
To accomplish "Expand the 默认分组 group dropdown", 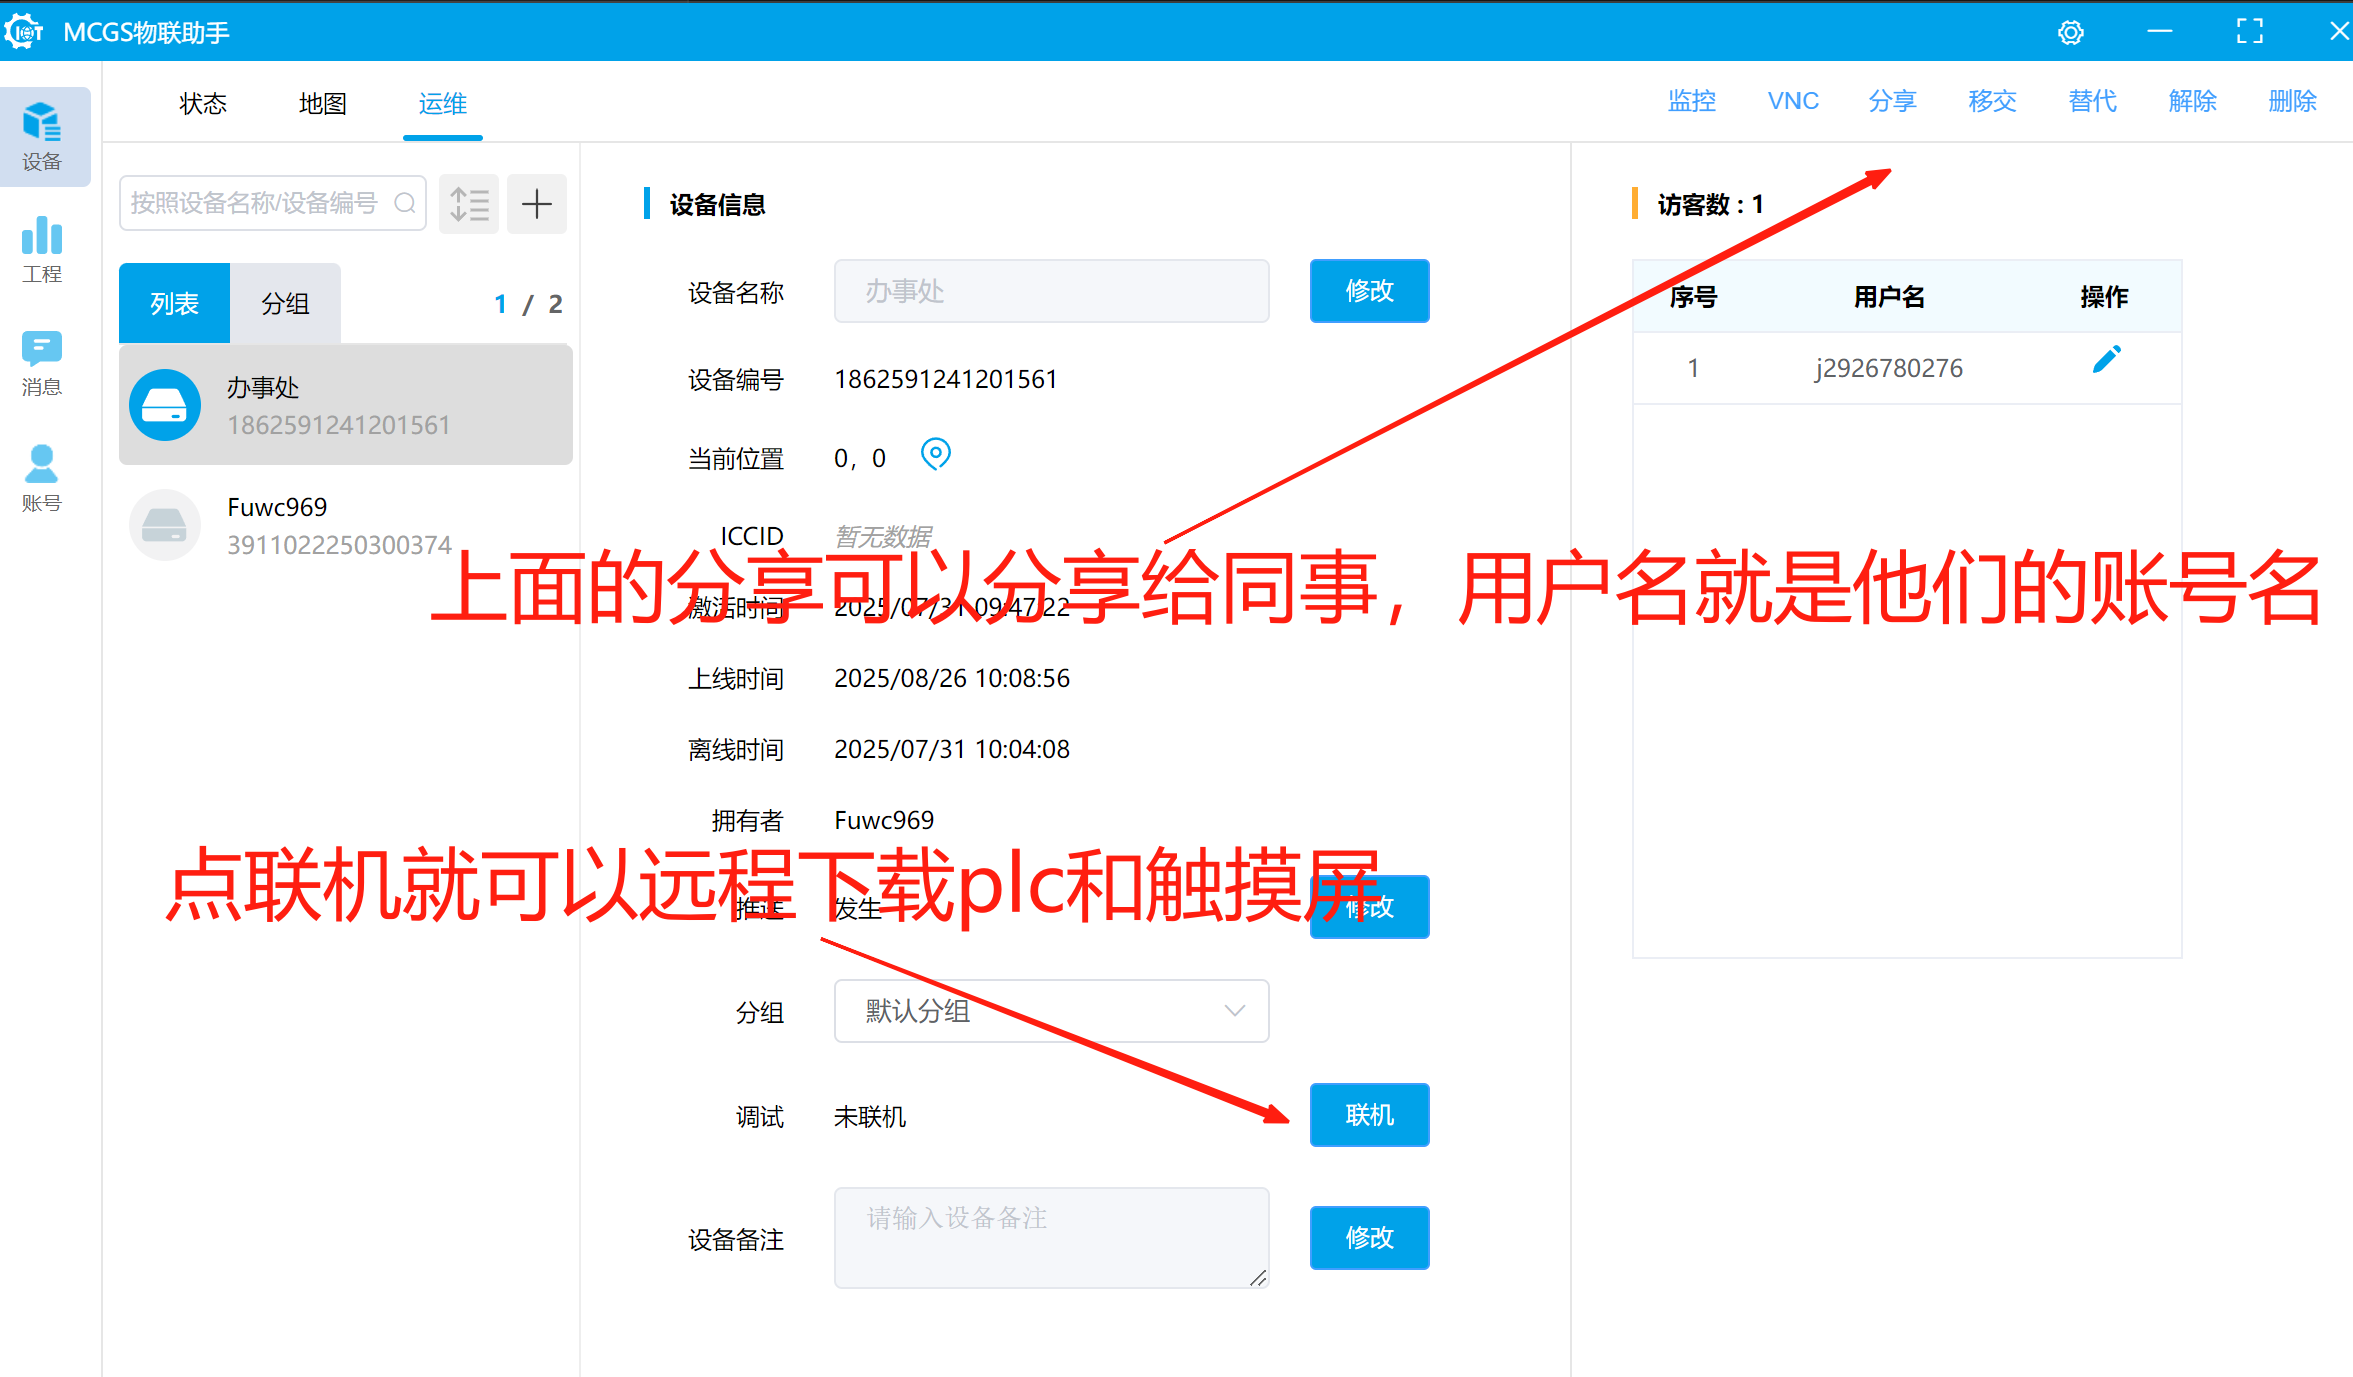I will tap(1051, 1011).
